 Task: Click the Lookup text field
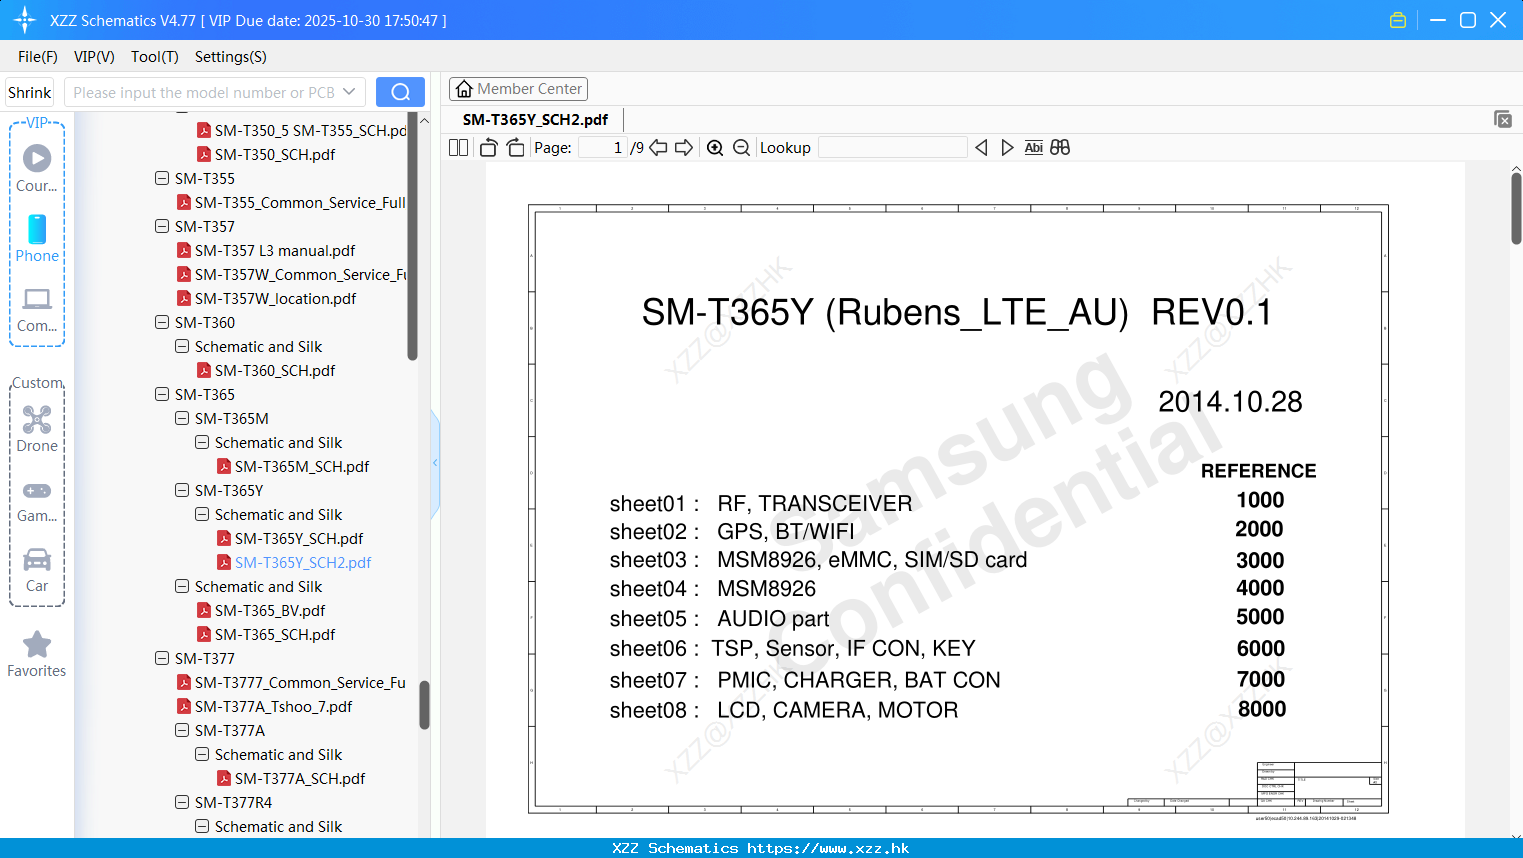pyautogui.click(x=893, y=147)
